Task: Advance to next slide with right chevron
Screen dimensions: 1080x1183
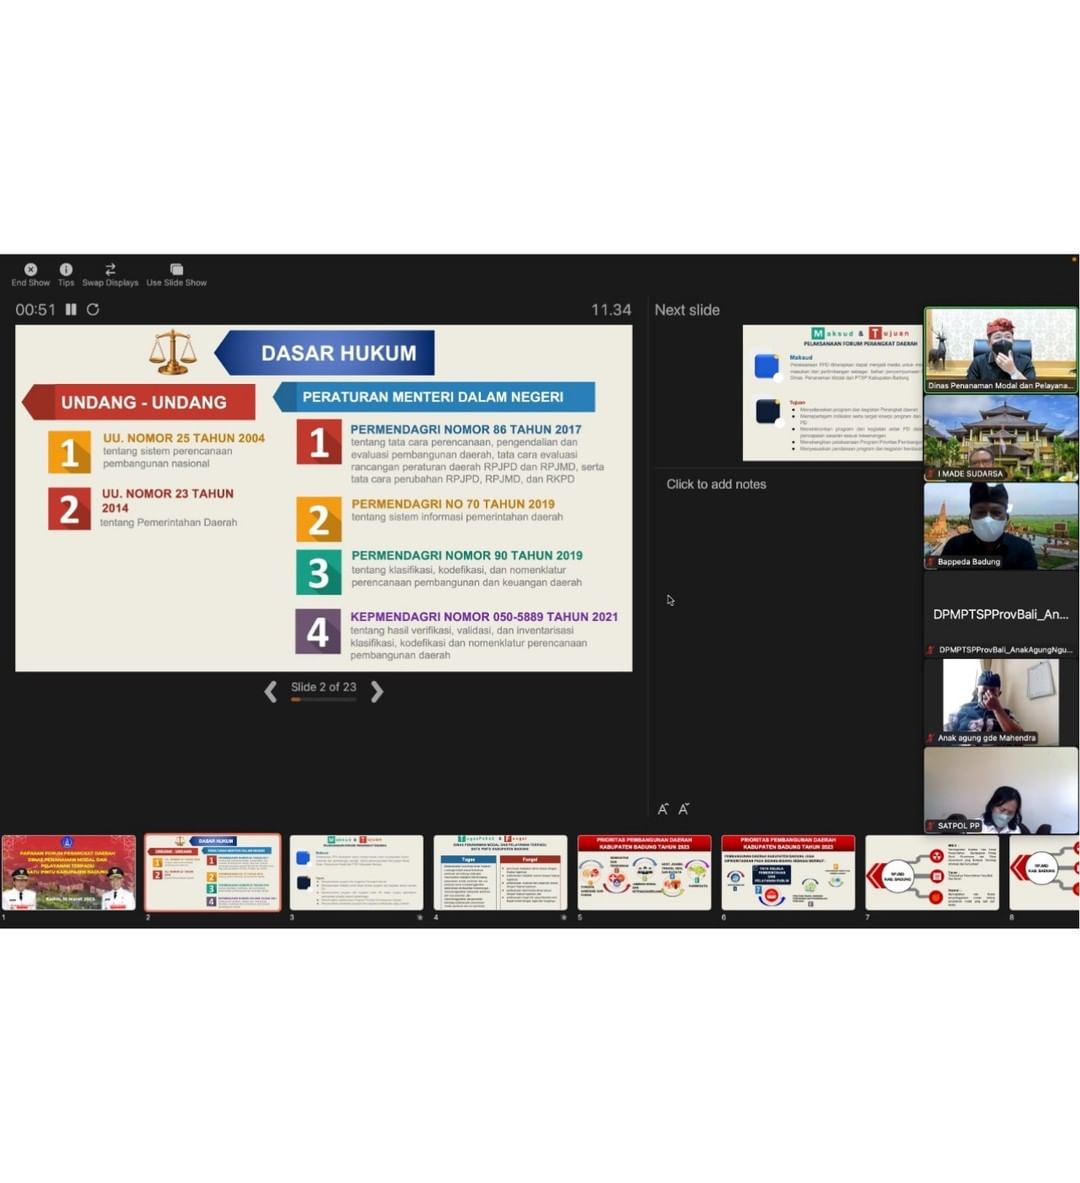Action: click(x=377, y=692)
